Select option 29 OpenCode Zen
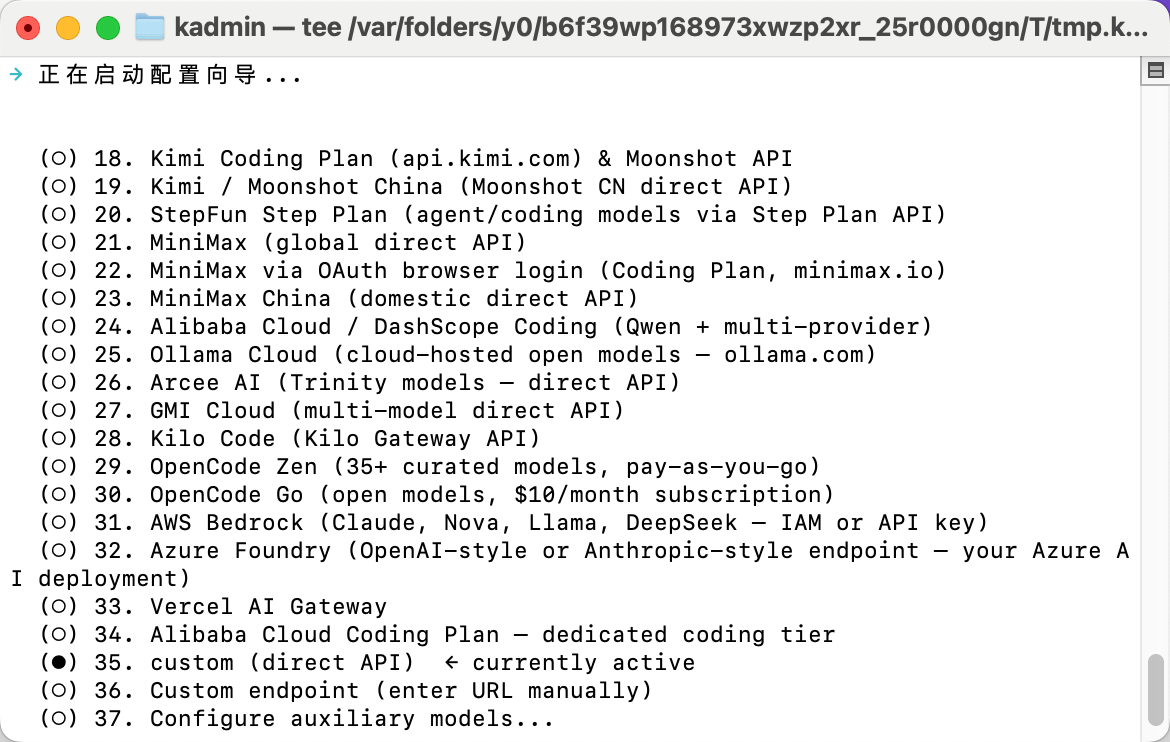Screen dimensions: 1170x742 coord(59,466)
